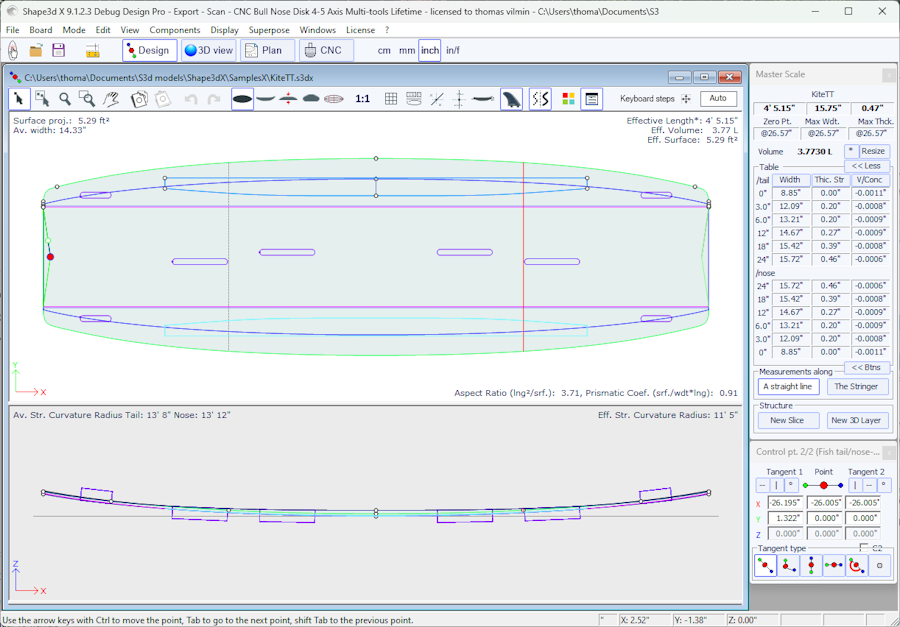The height and width of the screenshot is (627, 900).
Task: Toggle the fins display icon
Action: (x=511, y=99)
